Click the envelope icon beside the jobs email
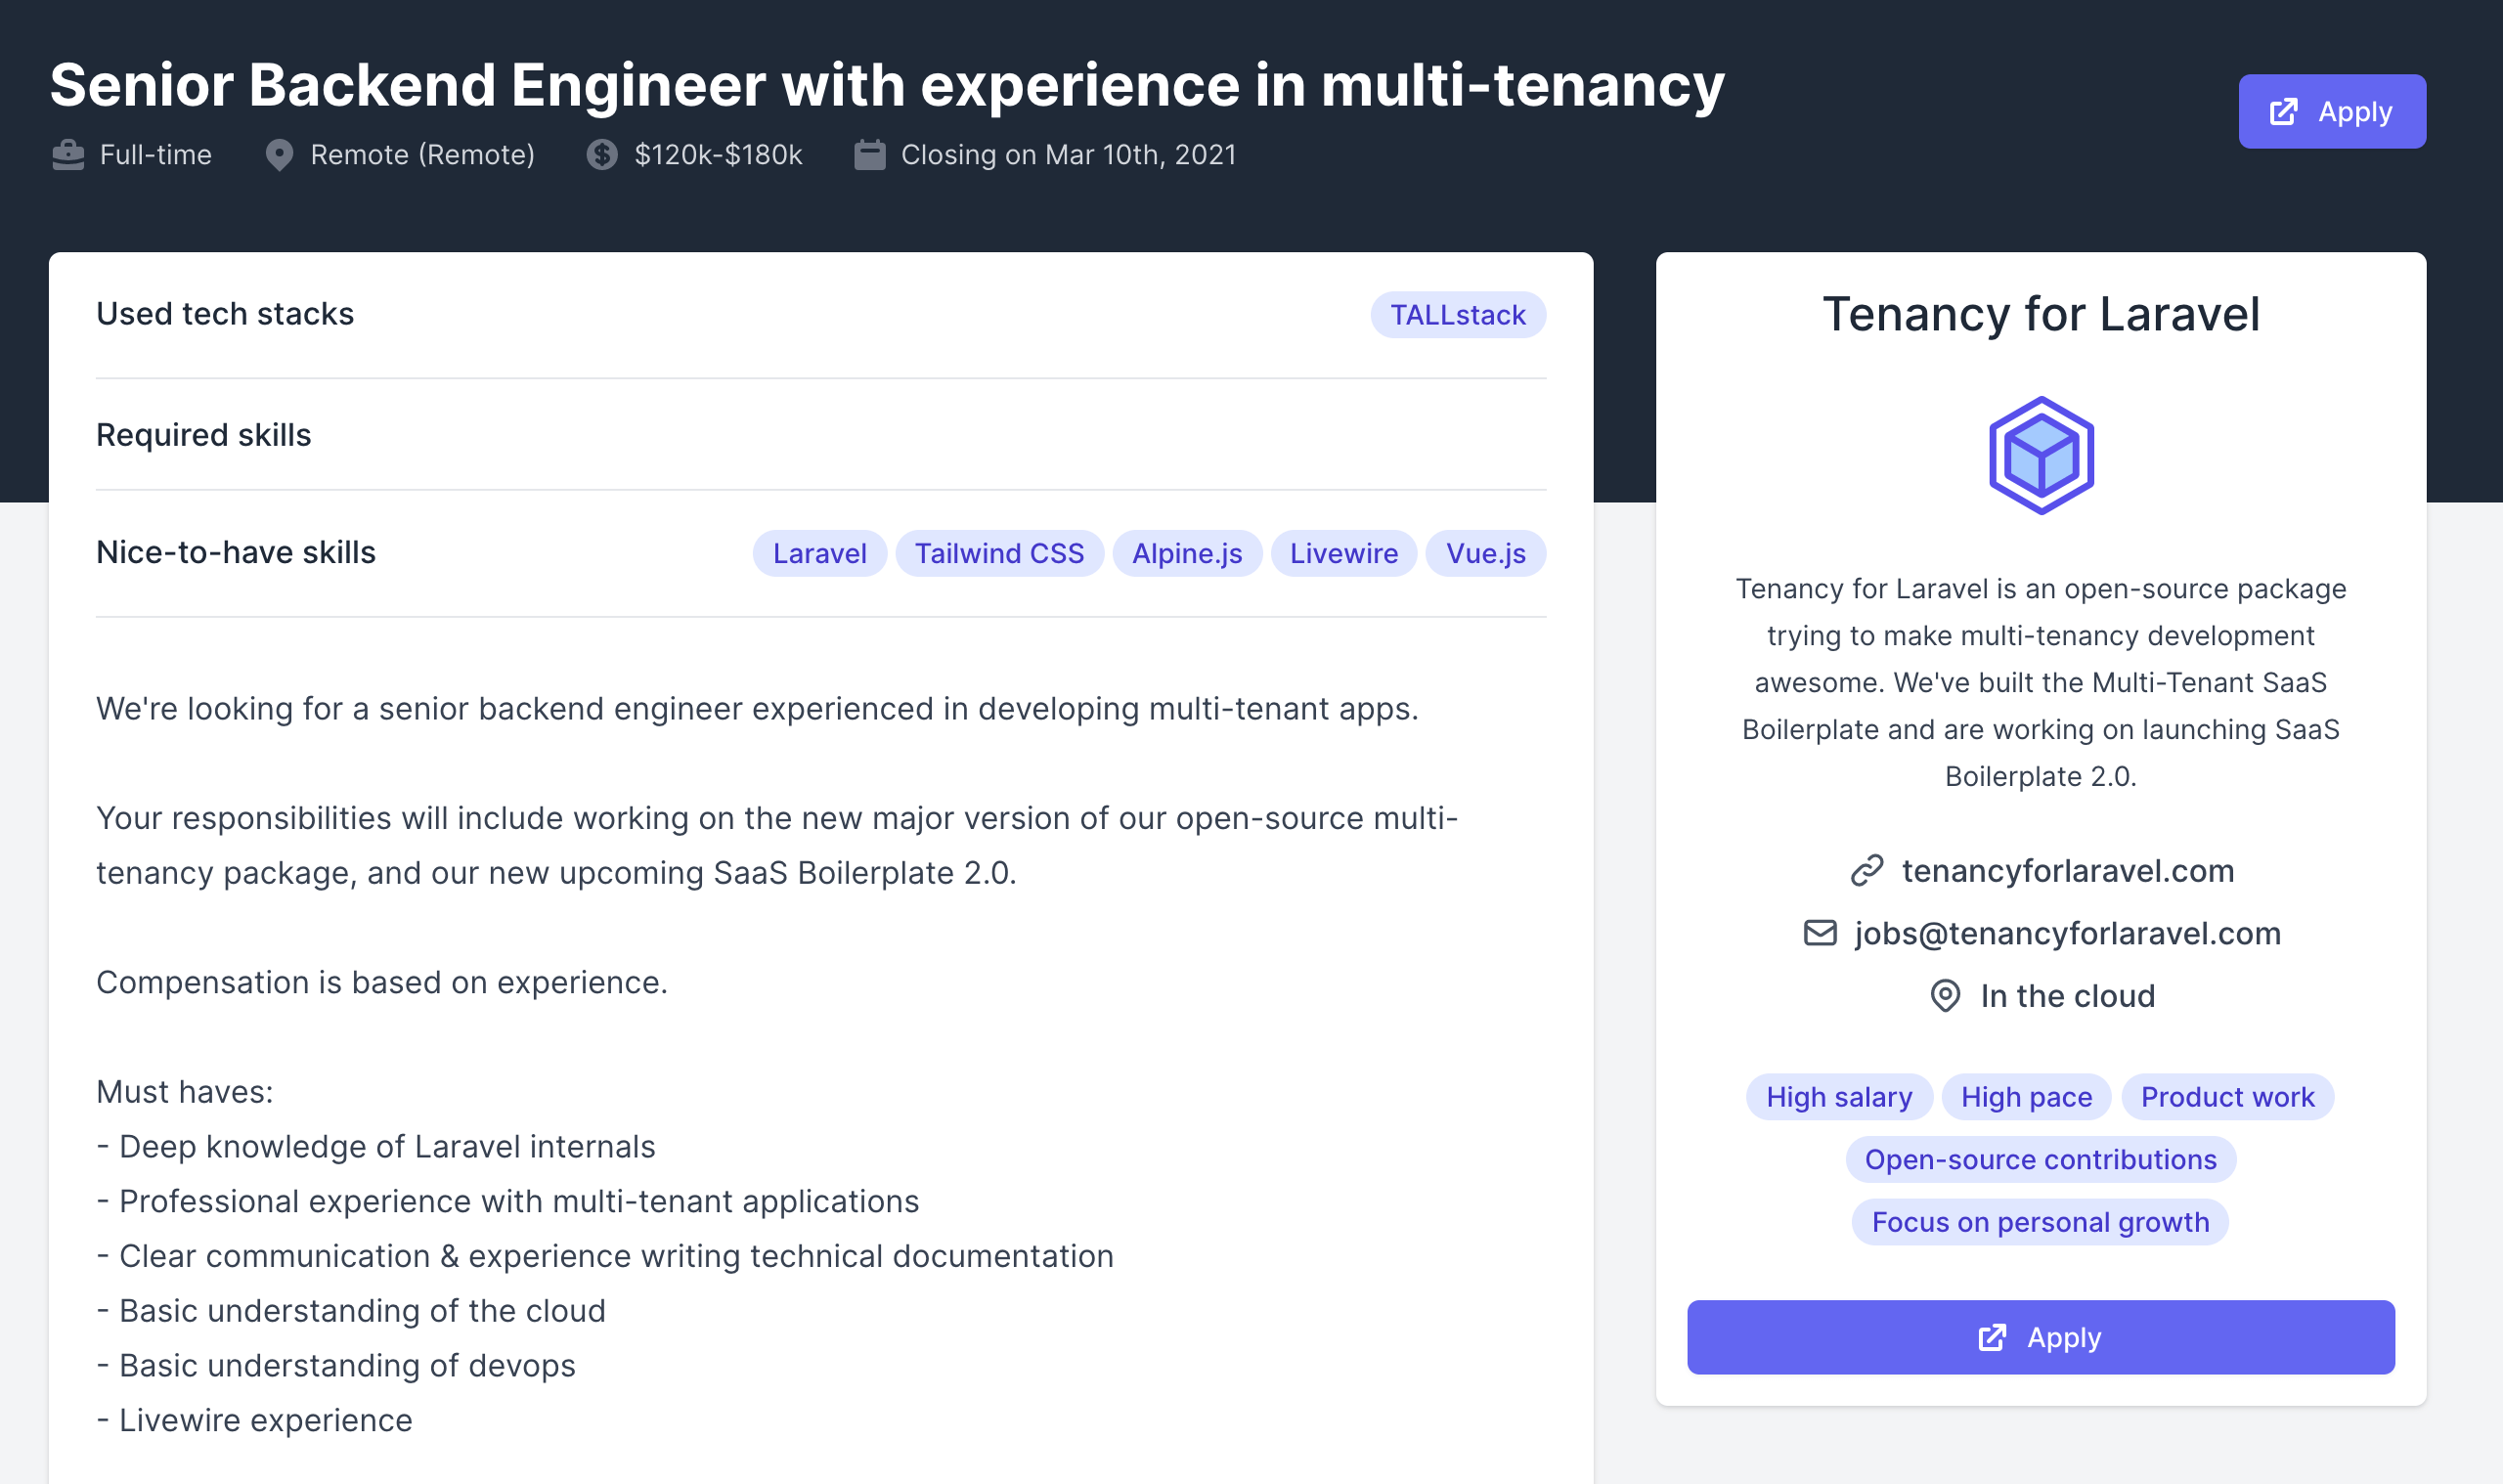The width and height of the screenshot is (2503, 1484). pyautogui.click(x=1820, y=933)
